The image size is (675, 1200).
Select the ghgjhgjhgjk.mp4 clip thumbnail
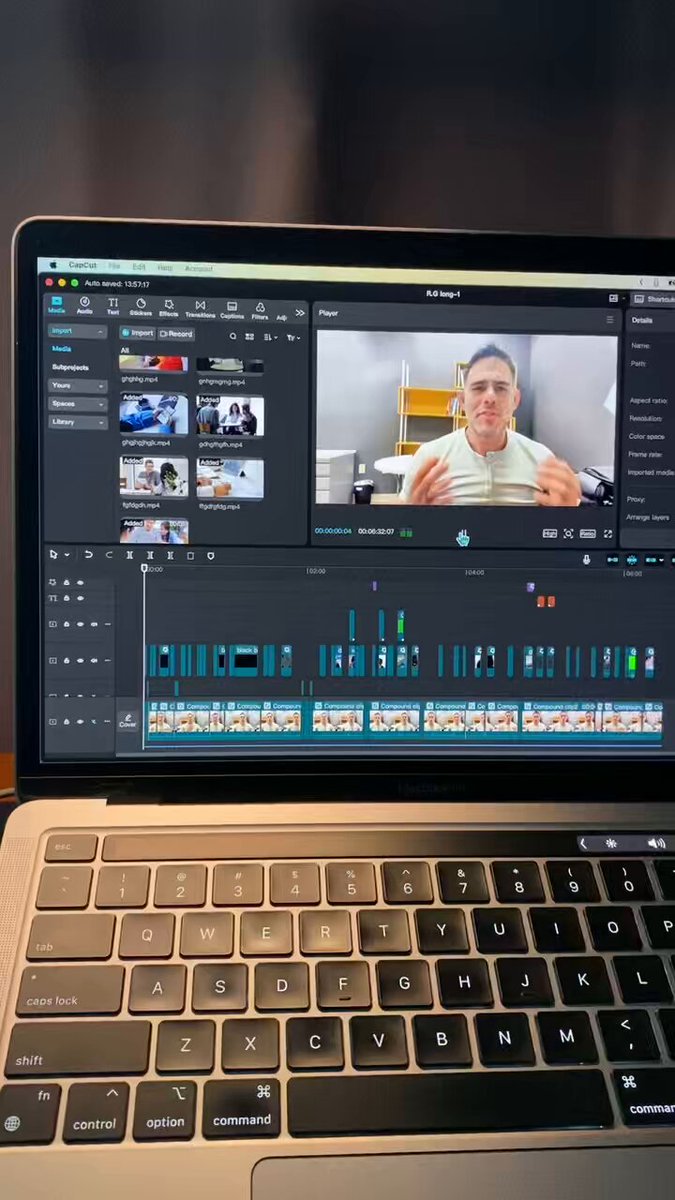[x=153, y=413]
